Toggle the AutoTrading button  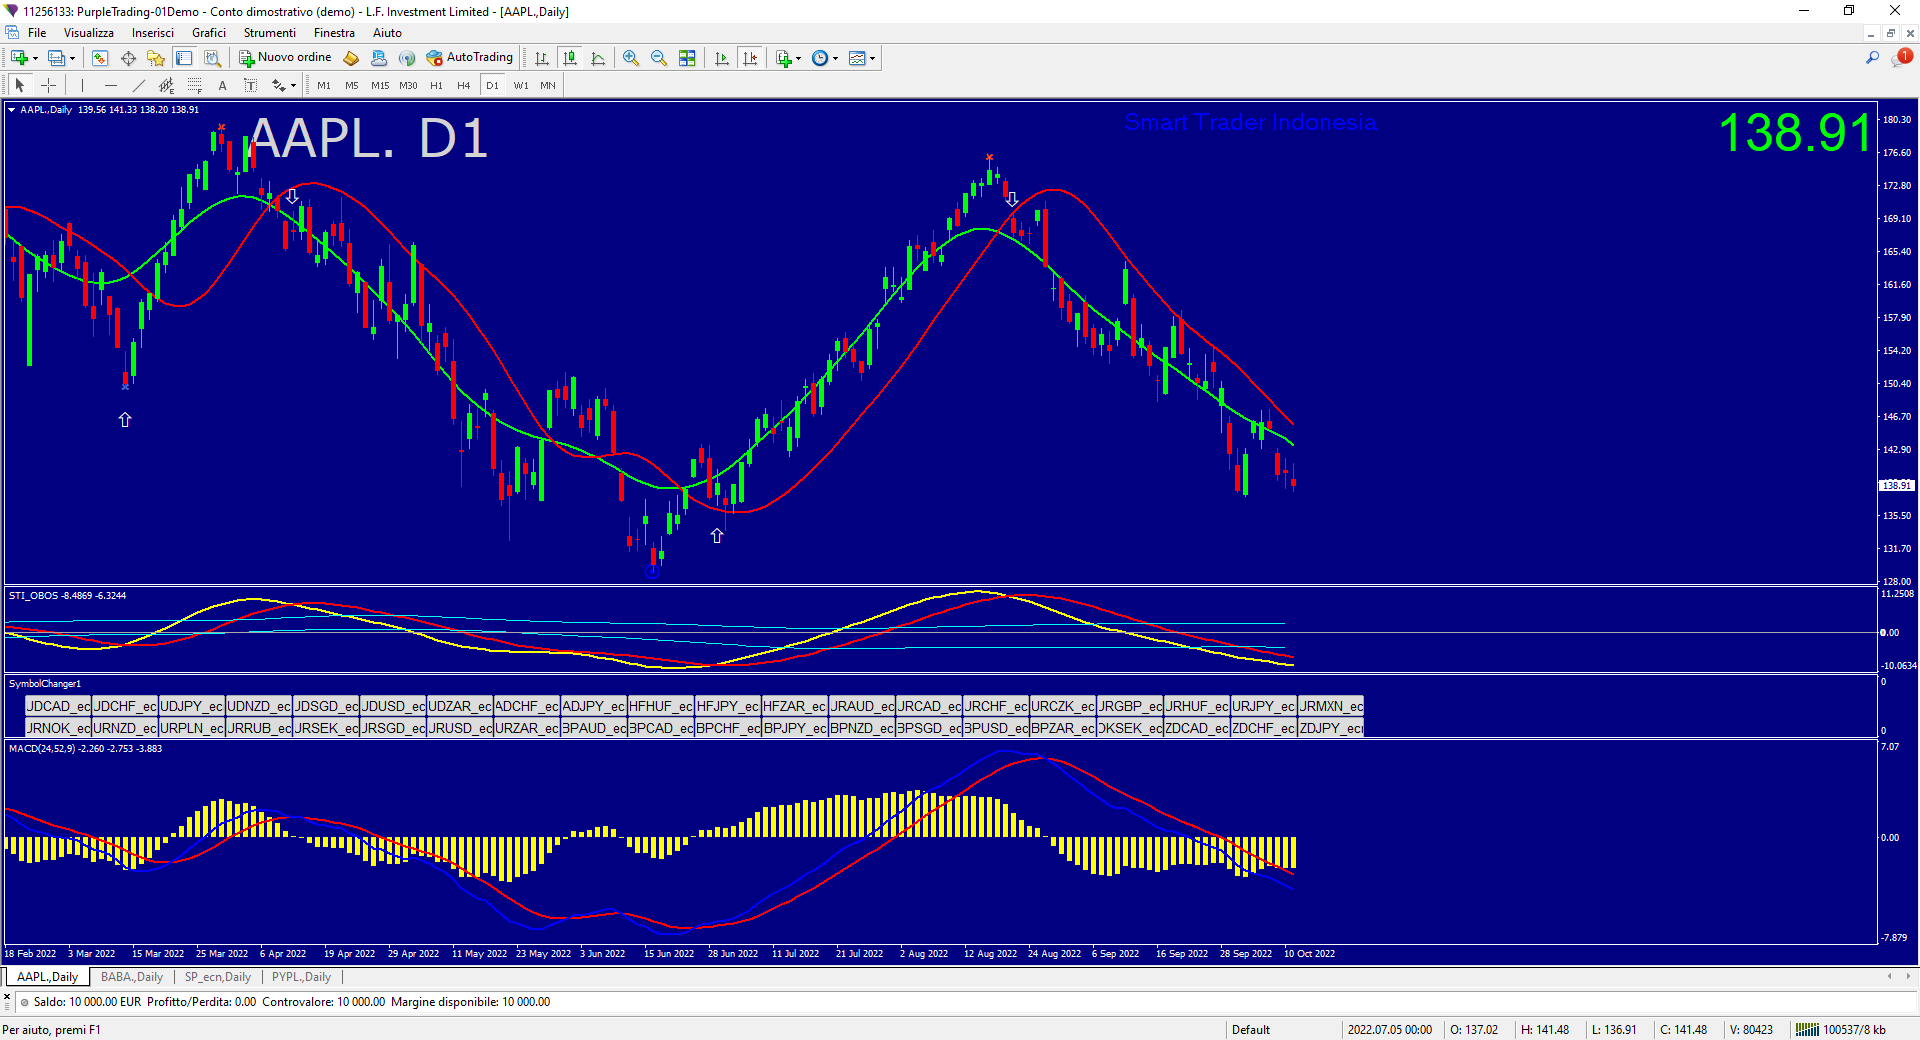pos(470,58)
